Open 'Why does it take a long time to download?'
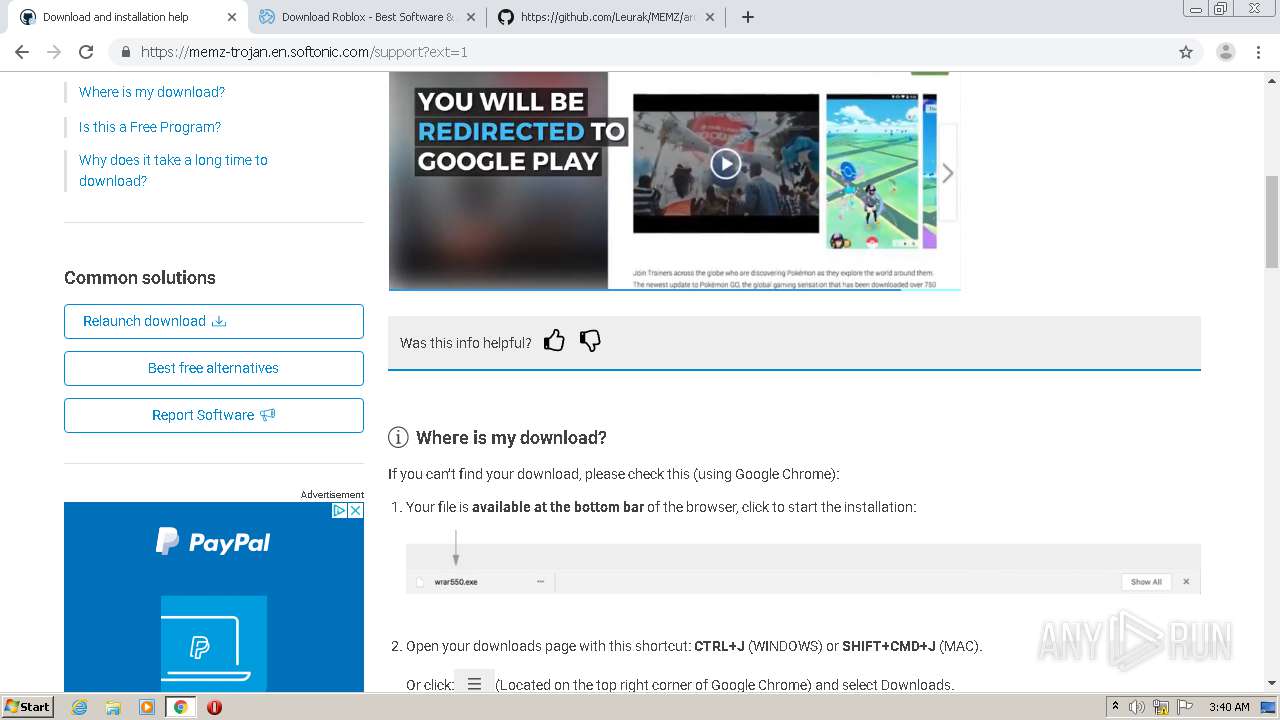 (x=173, y=170)
